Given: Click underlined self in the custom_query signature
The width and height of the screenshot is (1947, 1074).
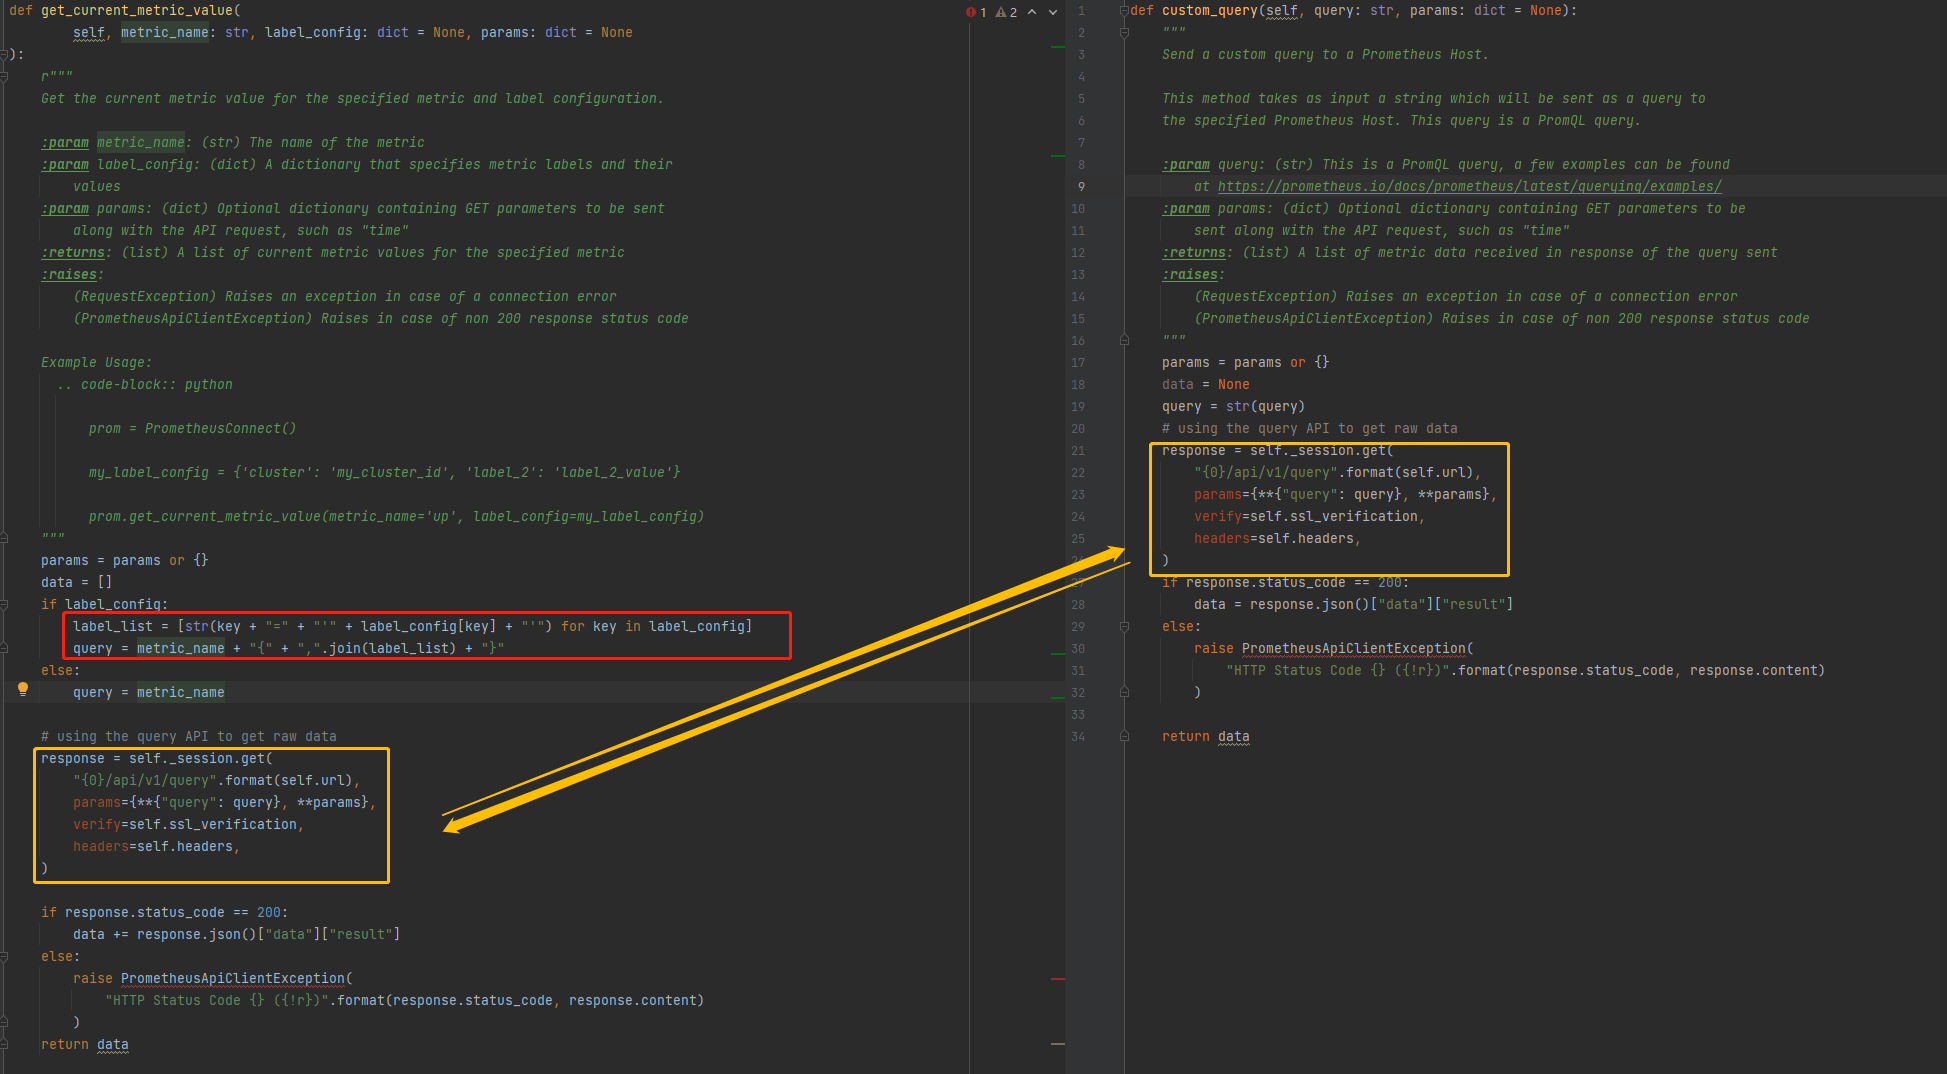Looking at the screenshot, I should point(1281,10).
